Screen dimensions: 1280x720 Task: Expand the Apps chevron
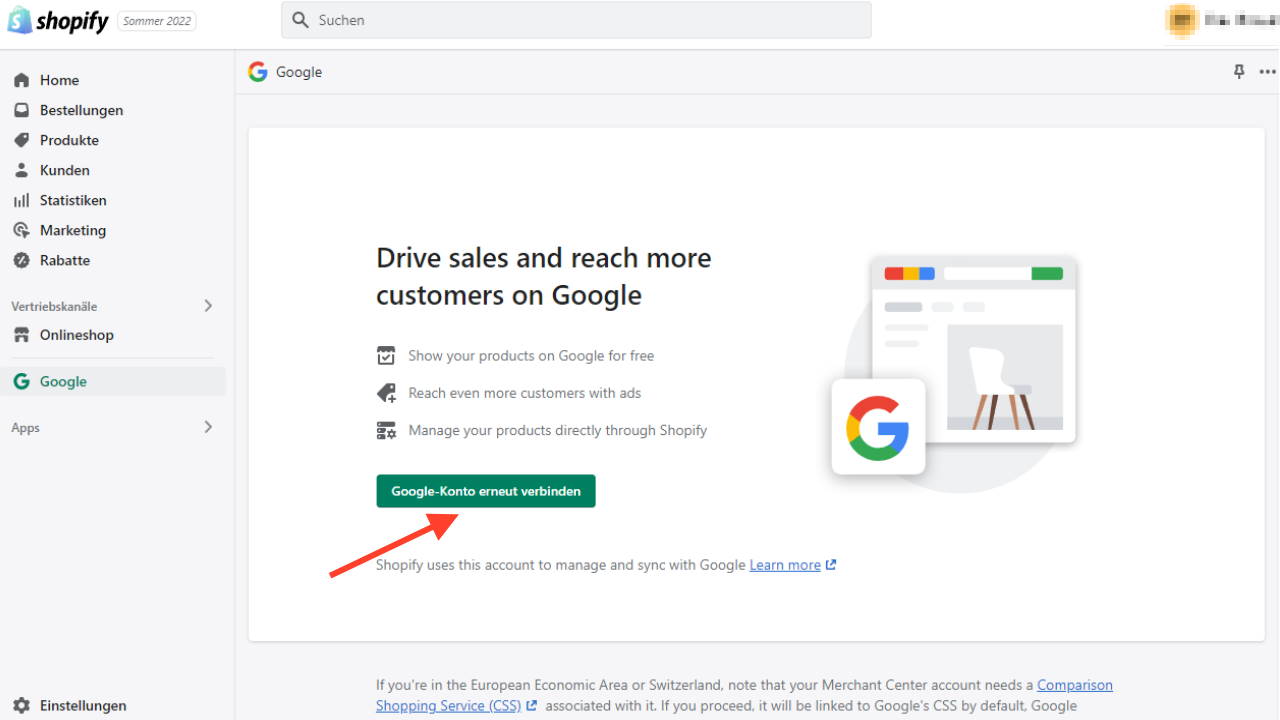(x=208, y=427)
